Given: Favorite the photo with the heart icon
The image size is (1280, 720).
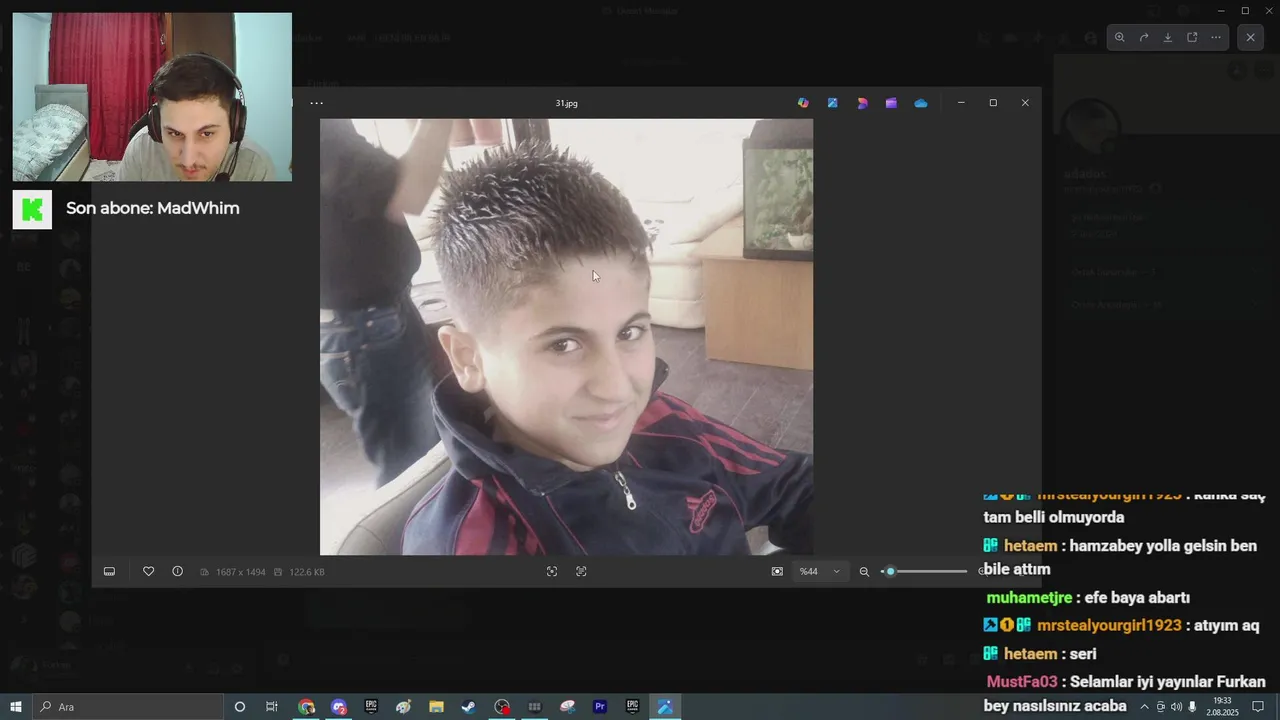Looking at the screenshot, I should click(148, 571).
